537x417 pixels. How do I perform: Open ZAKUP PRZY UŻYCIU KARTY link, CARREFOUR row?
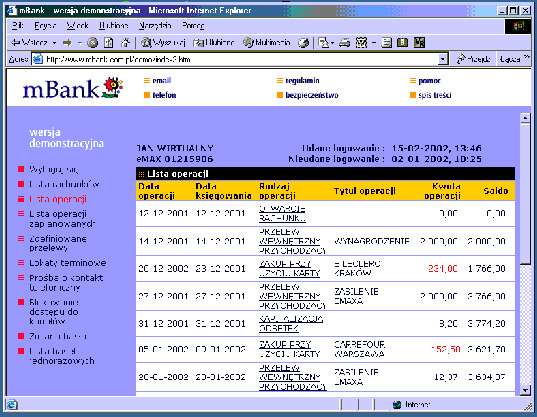(289, 349)
